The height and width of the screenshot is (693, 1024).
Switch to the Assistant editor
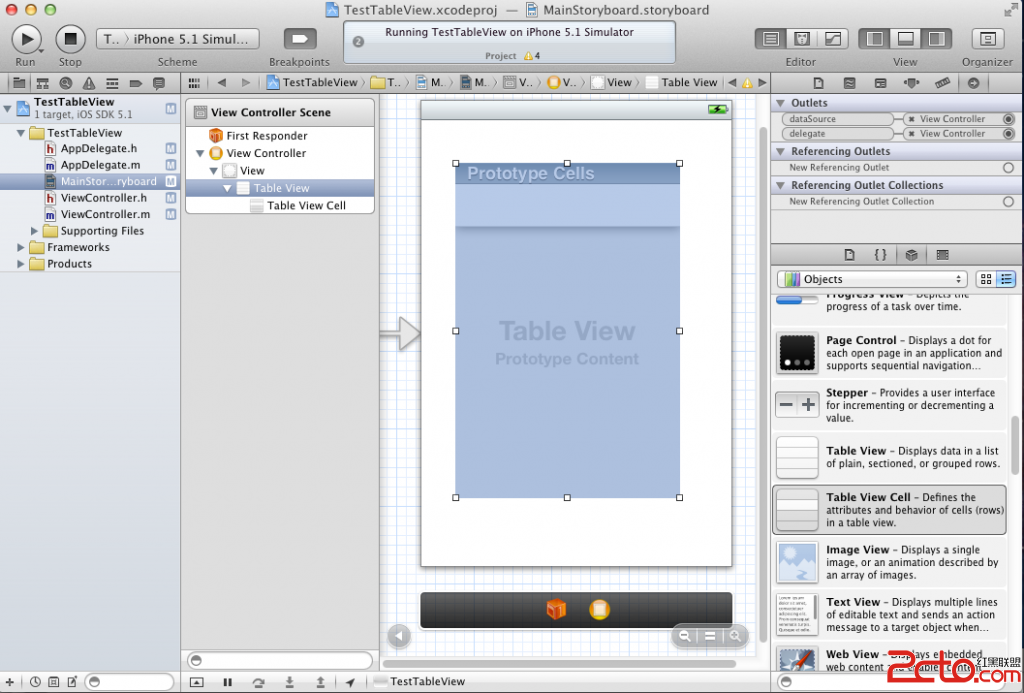coord(801,39)
